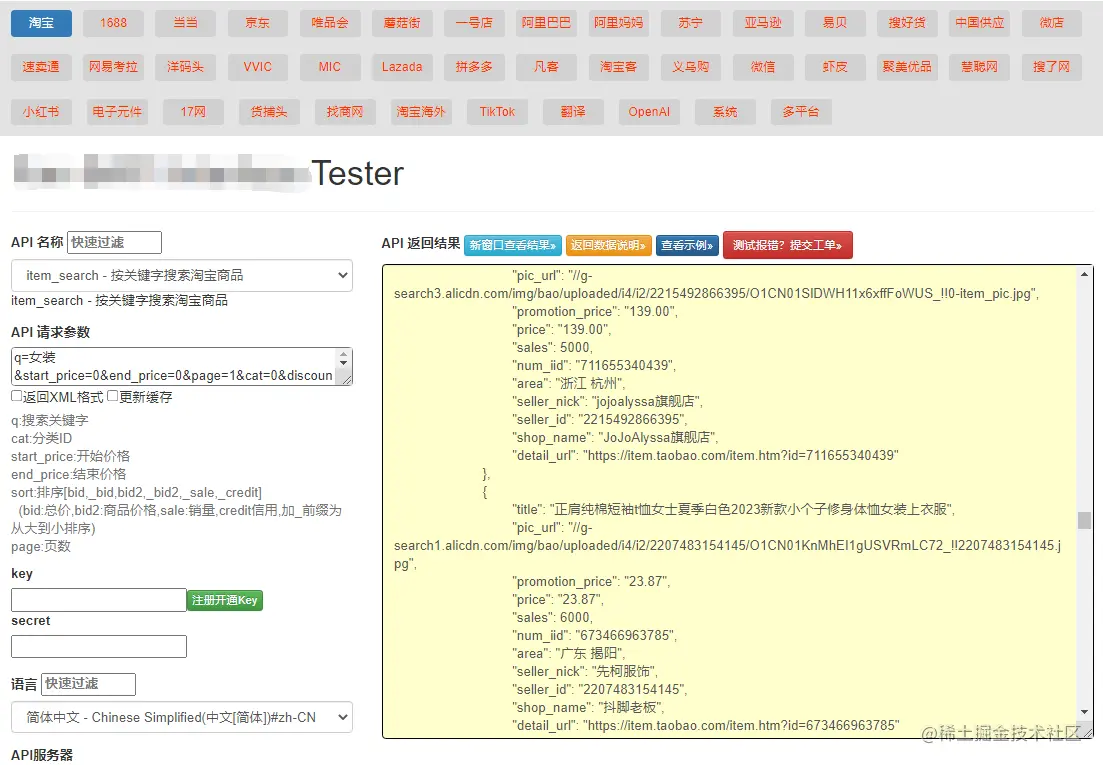
Task: Click the green 注册开通Key button
Action: click(225, 600)
